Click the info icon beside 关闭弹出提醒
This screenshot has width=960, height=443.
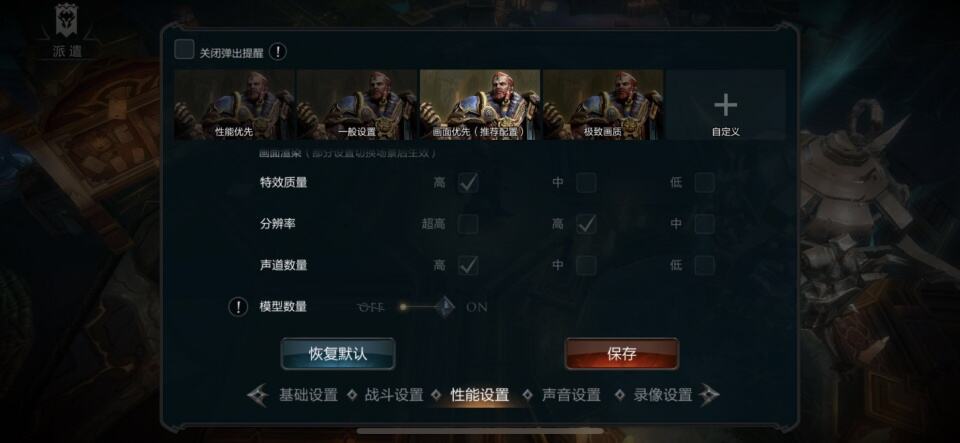point(277,52)
